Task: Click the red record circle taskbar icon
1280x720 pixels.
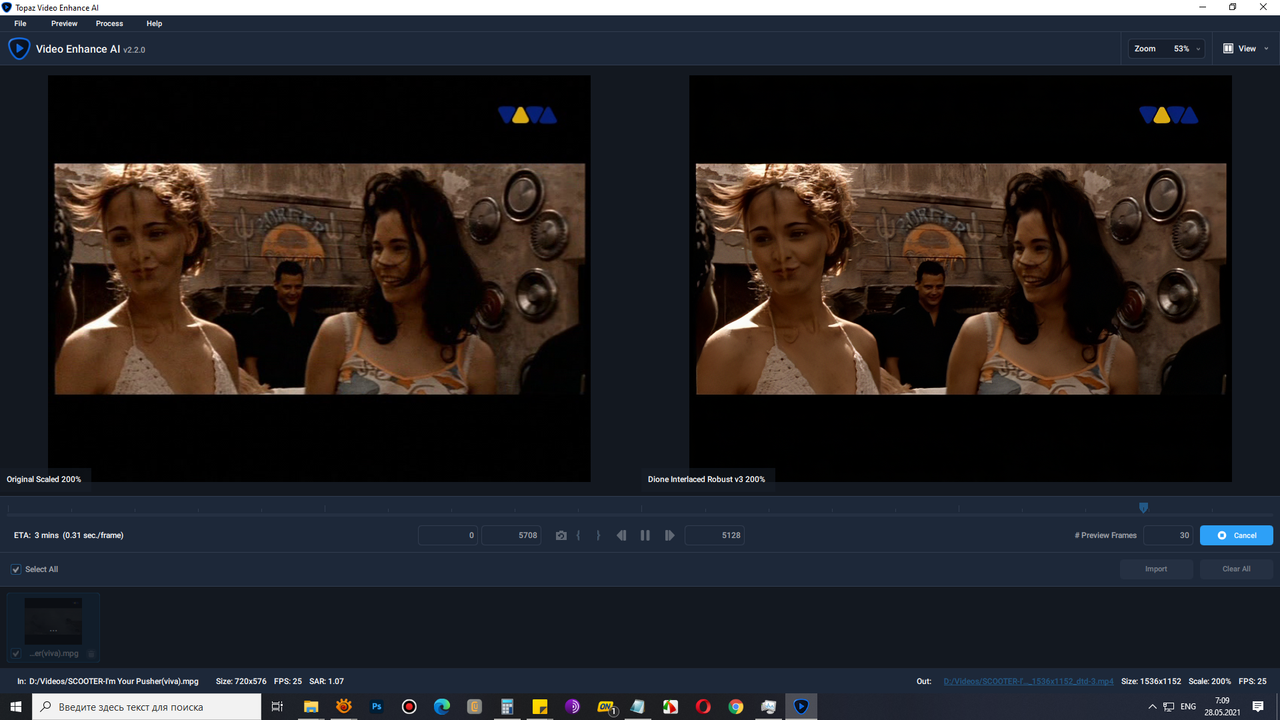Action: pyautogui.click(x=409, y=706)
